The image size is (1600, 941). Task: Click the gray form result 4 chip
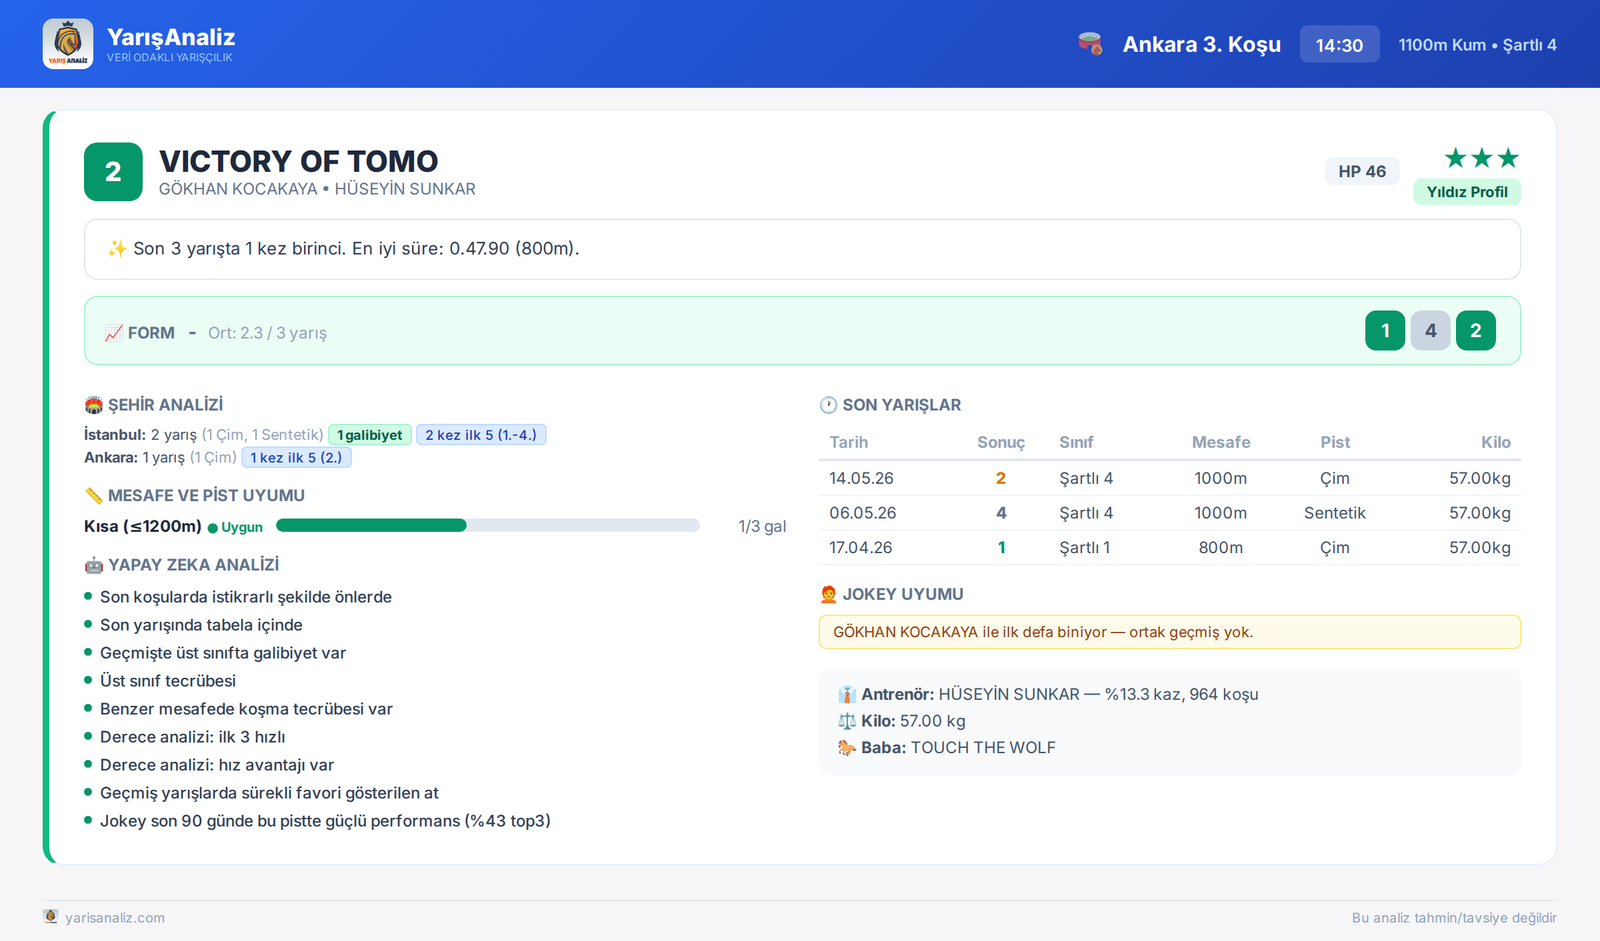pos(1430,331)
